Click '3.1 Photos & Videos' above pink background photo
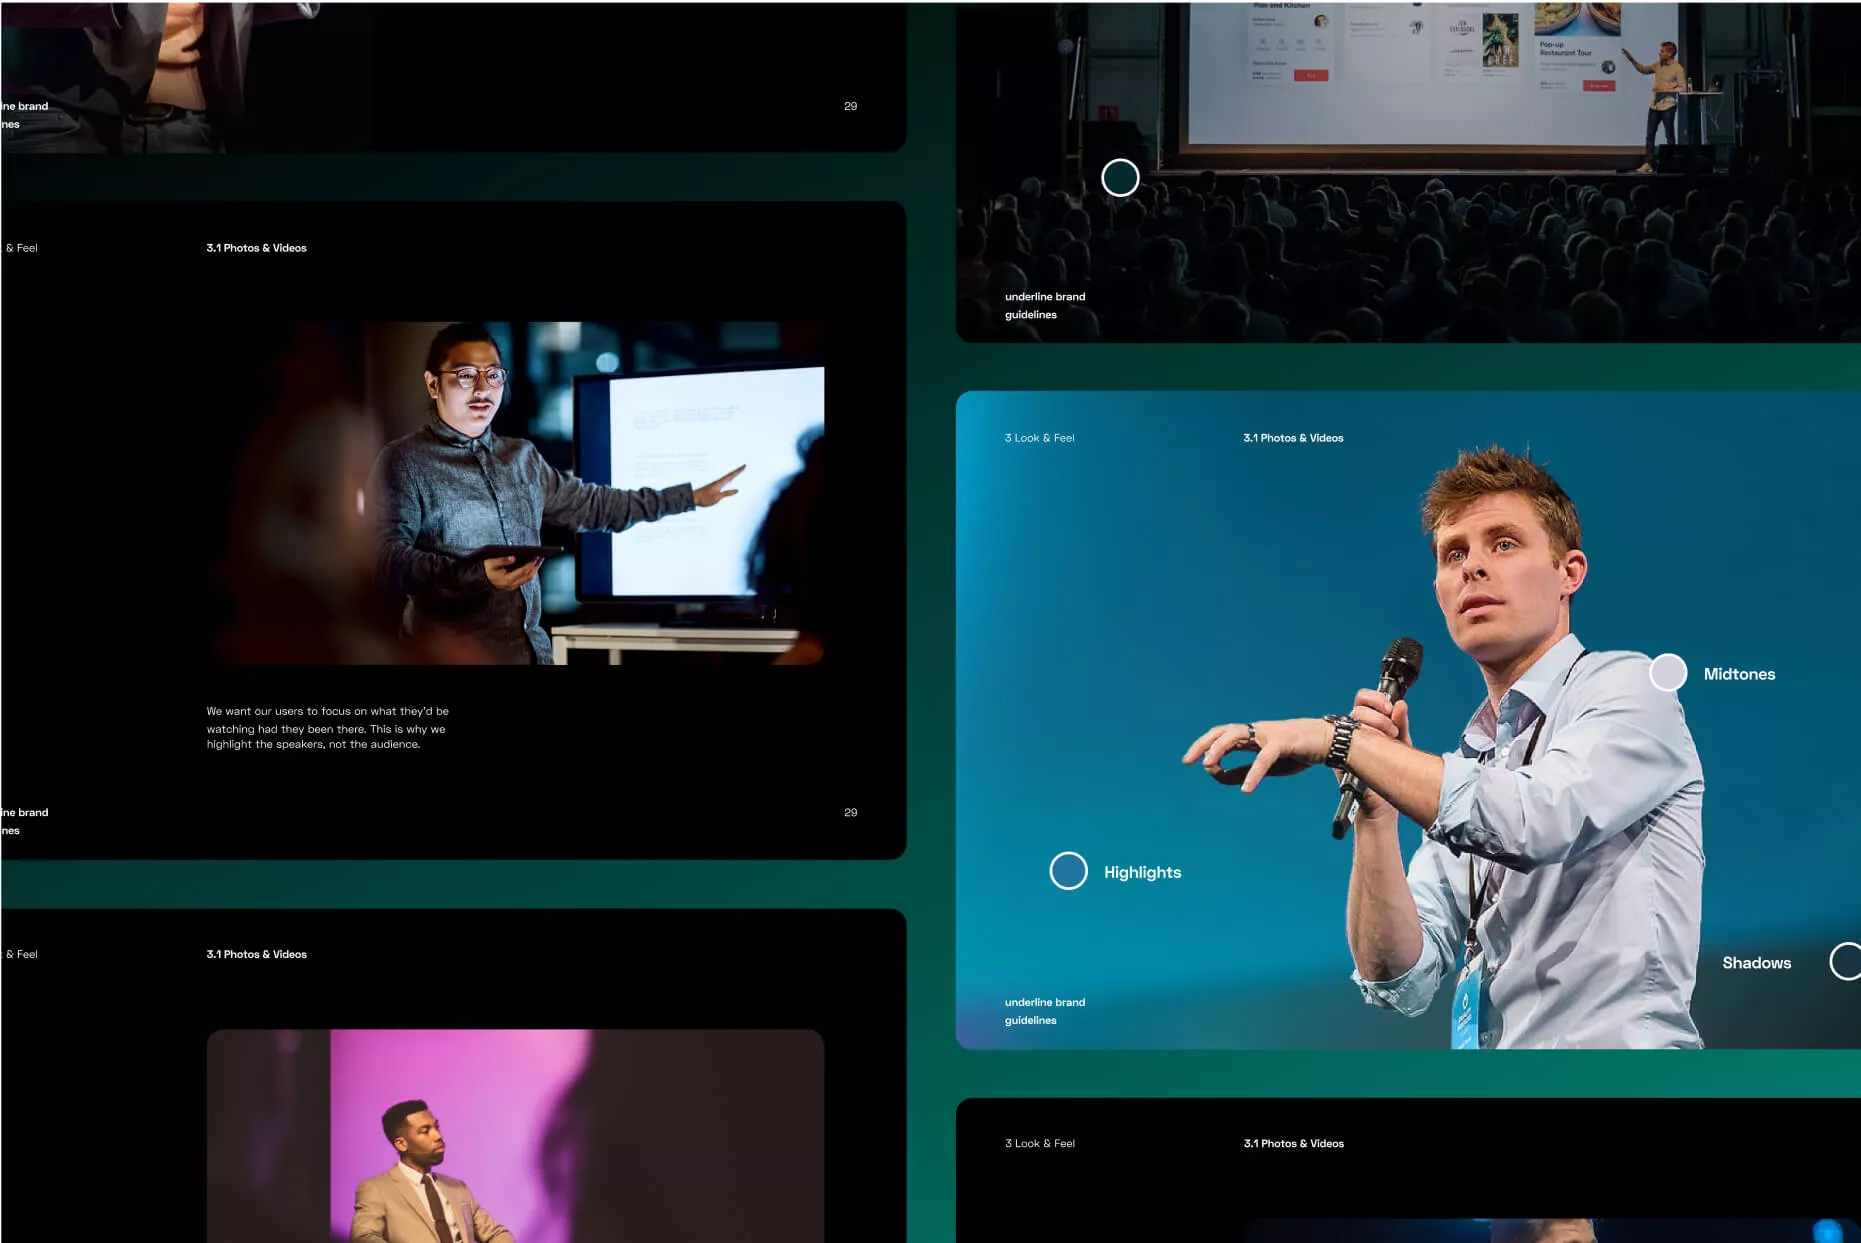 pyautogui.click(x=256, y=954)
